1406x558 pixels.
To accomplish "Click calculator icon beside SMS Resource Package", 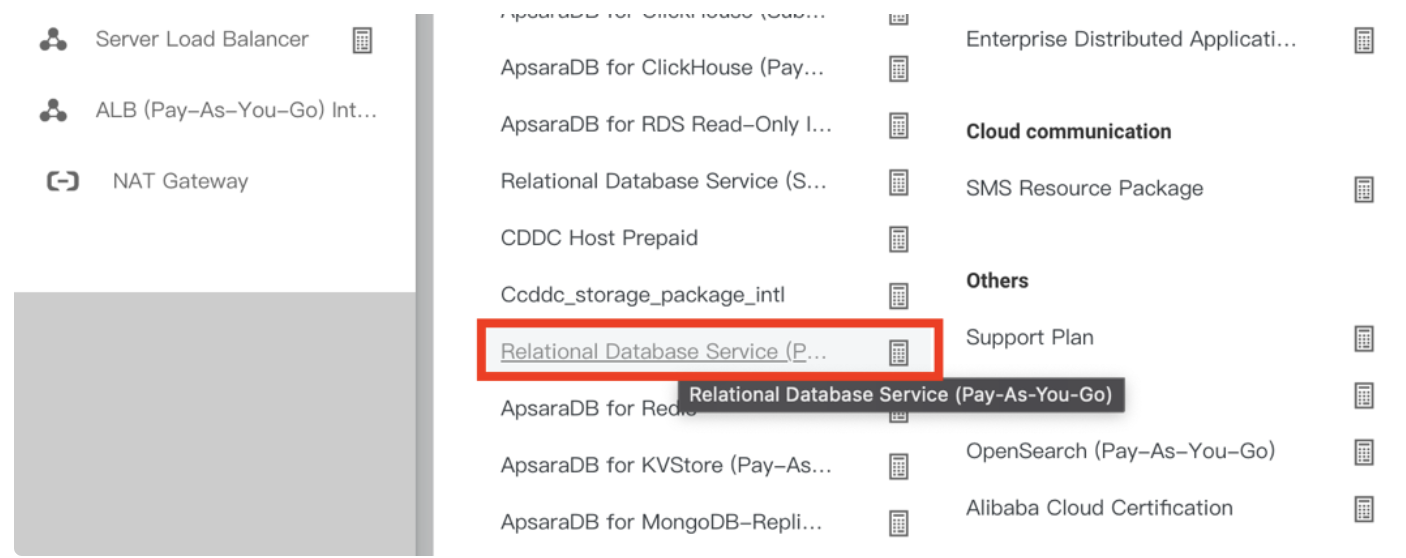I will coord(1363,189).
